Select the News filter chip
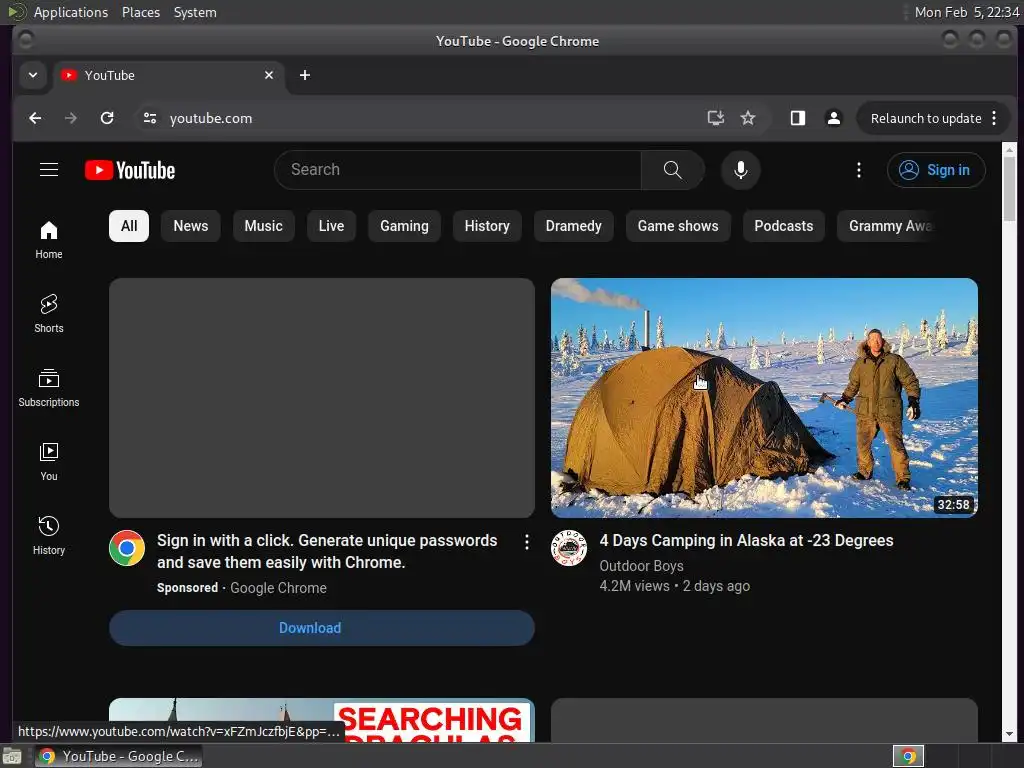The height and width of the screenshot is (768, 1024). pos(191,226)
